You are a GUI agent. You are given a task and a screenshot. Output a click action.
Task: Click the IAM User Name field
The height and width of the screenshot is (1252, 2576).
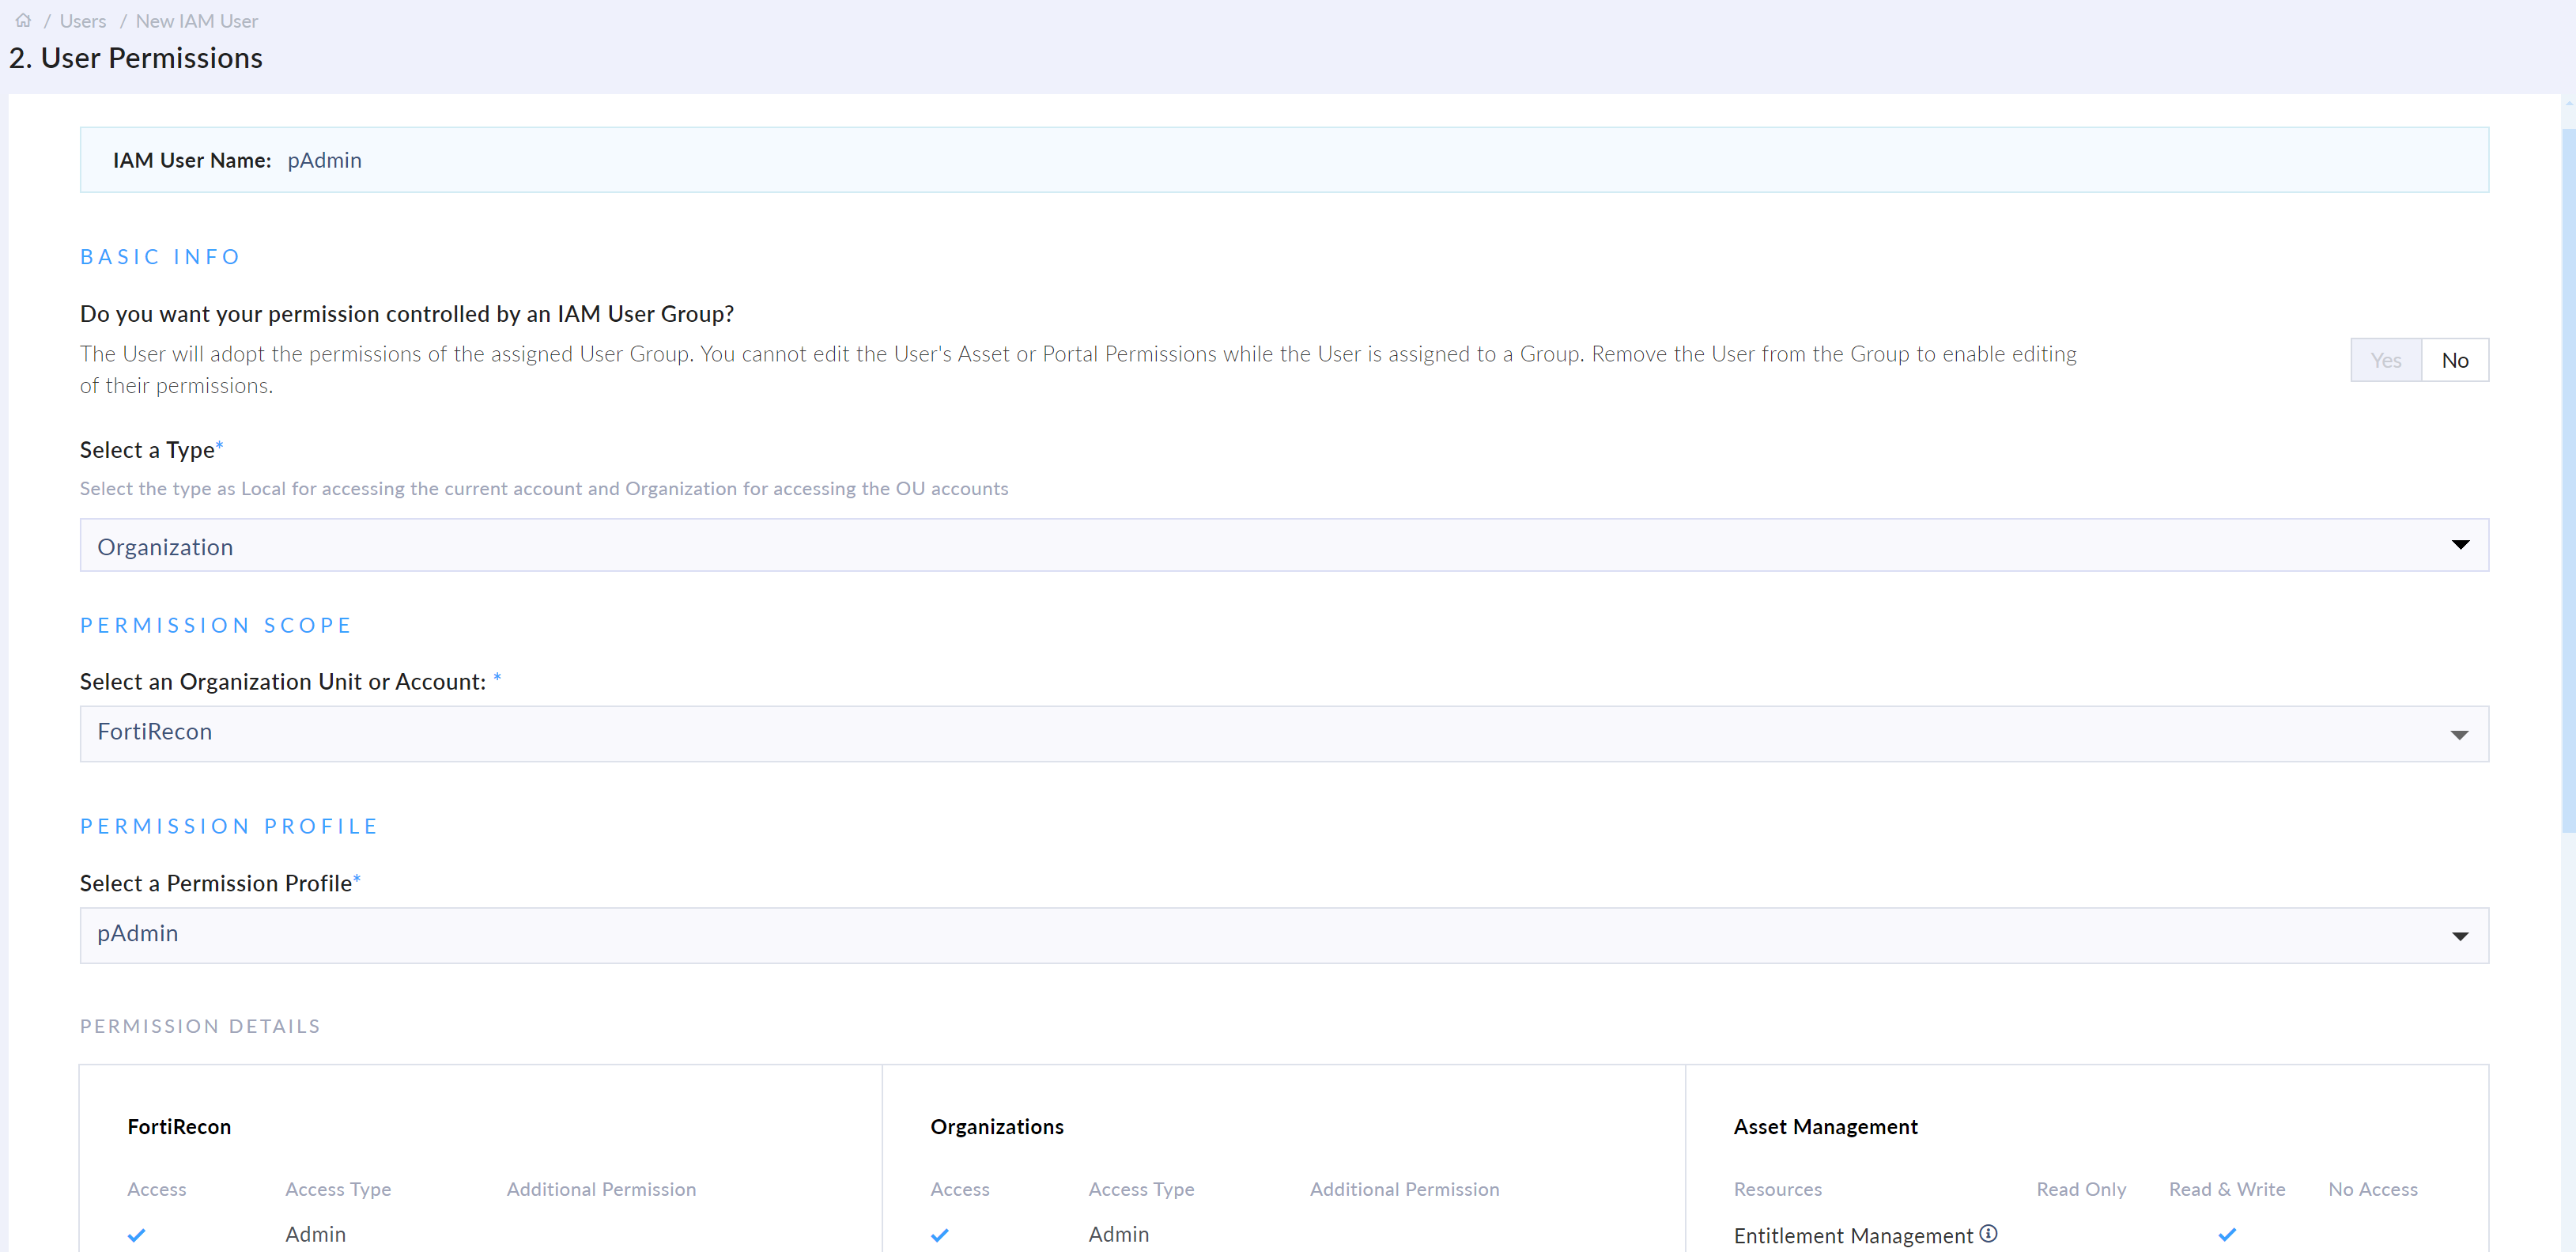(324, 160)
